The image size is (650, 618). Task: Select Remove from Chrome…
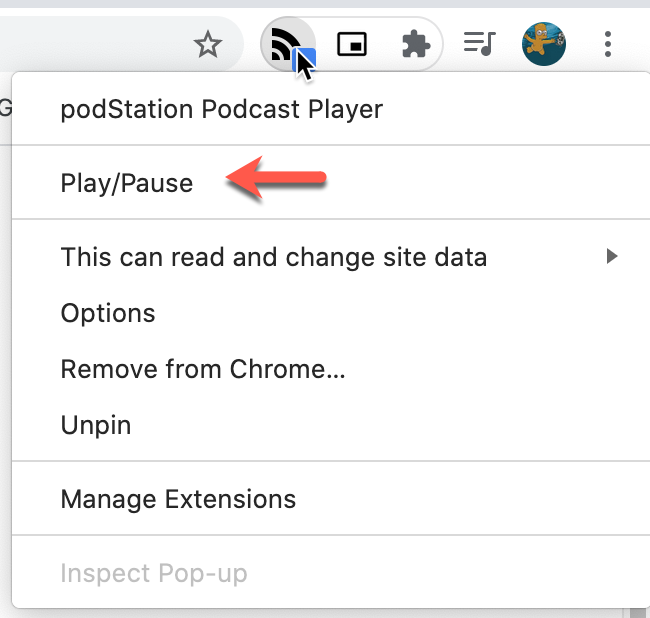click(x=331, y=368)
